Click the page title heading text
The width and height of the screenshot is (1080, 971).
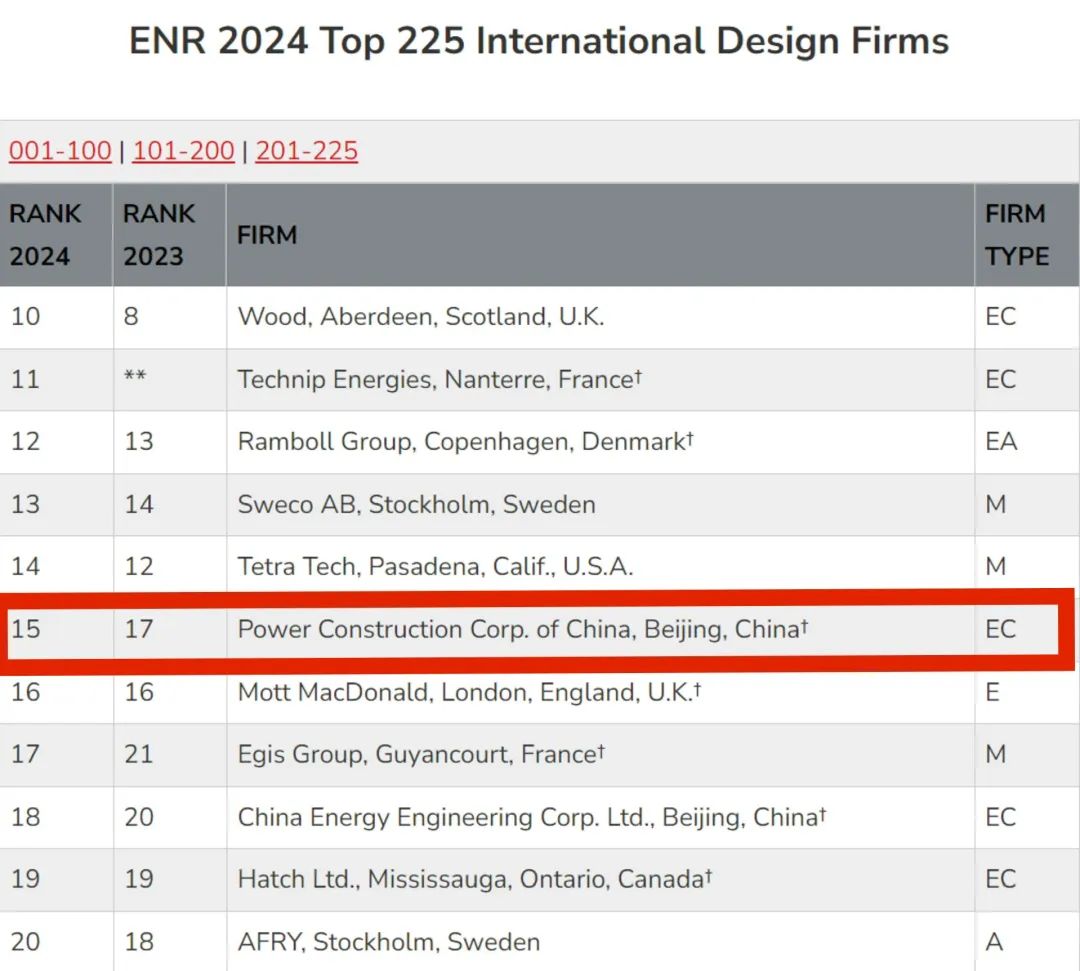(x=539, y=41)
